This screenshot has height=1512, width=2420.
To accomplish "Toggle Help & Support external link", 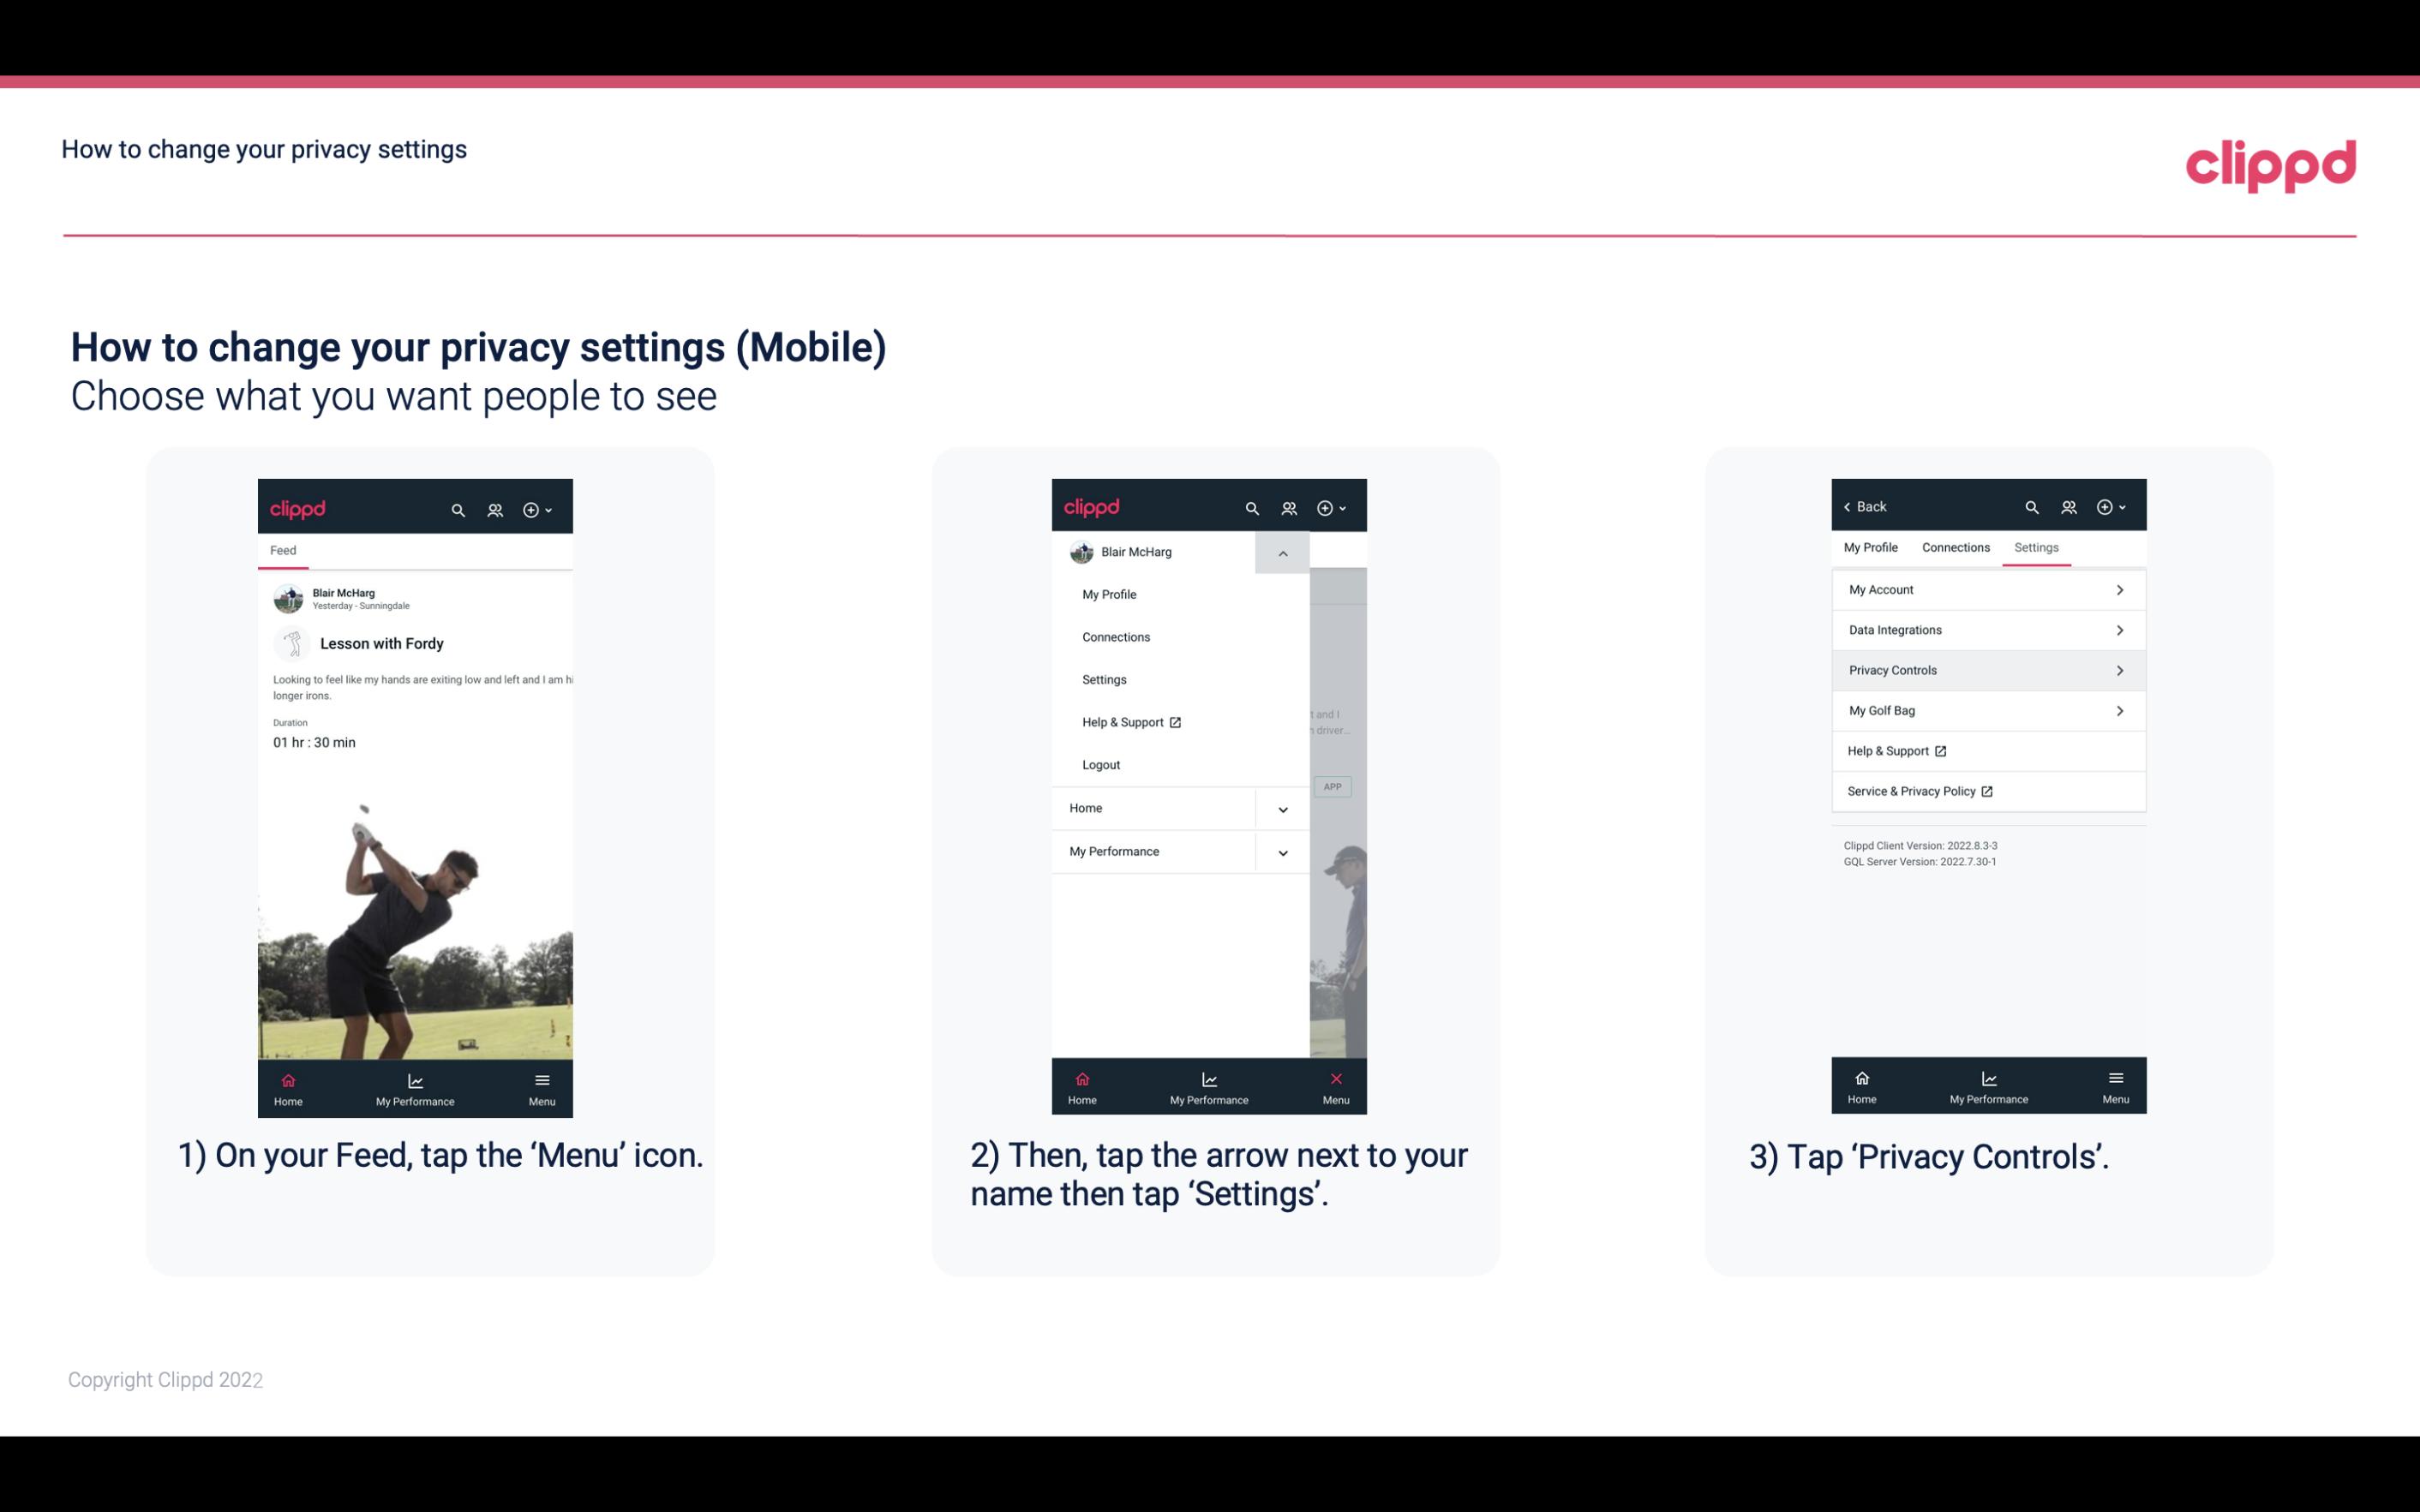I will click(x=1986, y=749).
